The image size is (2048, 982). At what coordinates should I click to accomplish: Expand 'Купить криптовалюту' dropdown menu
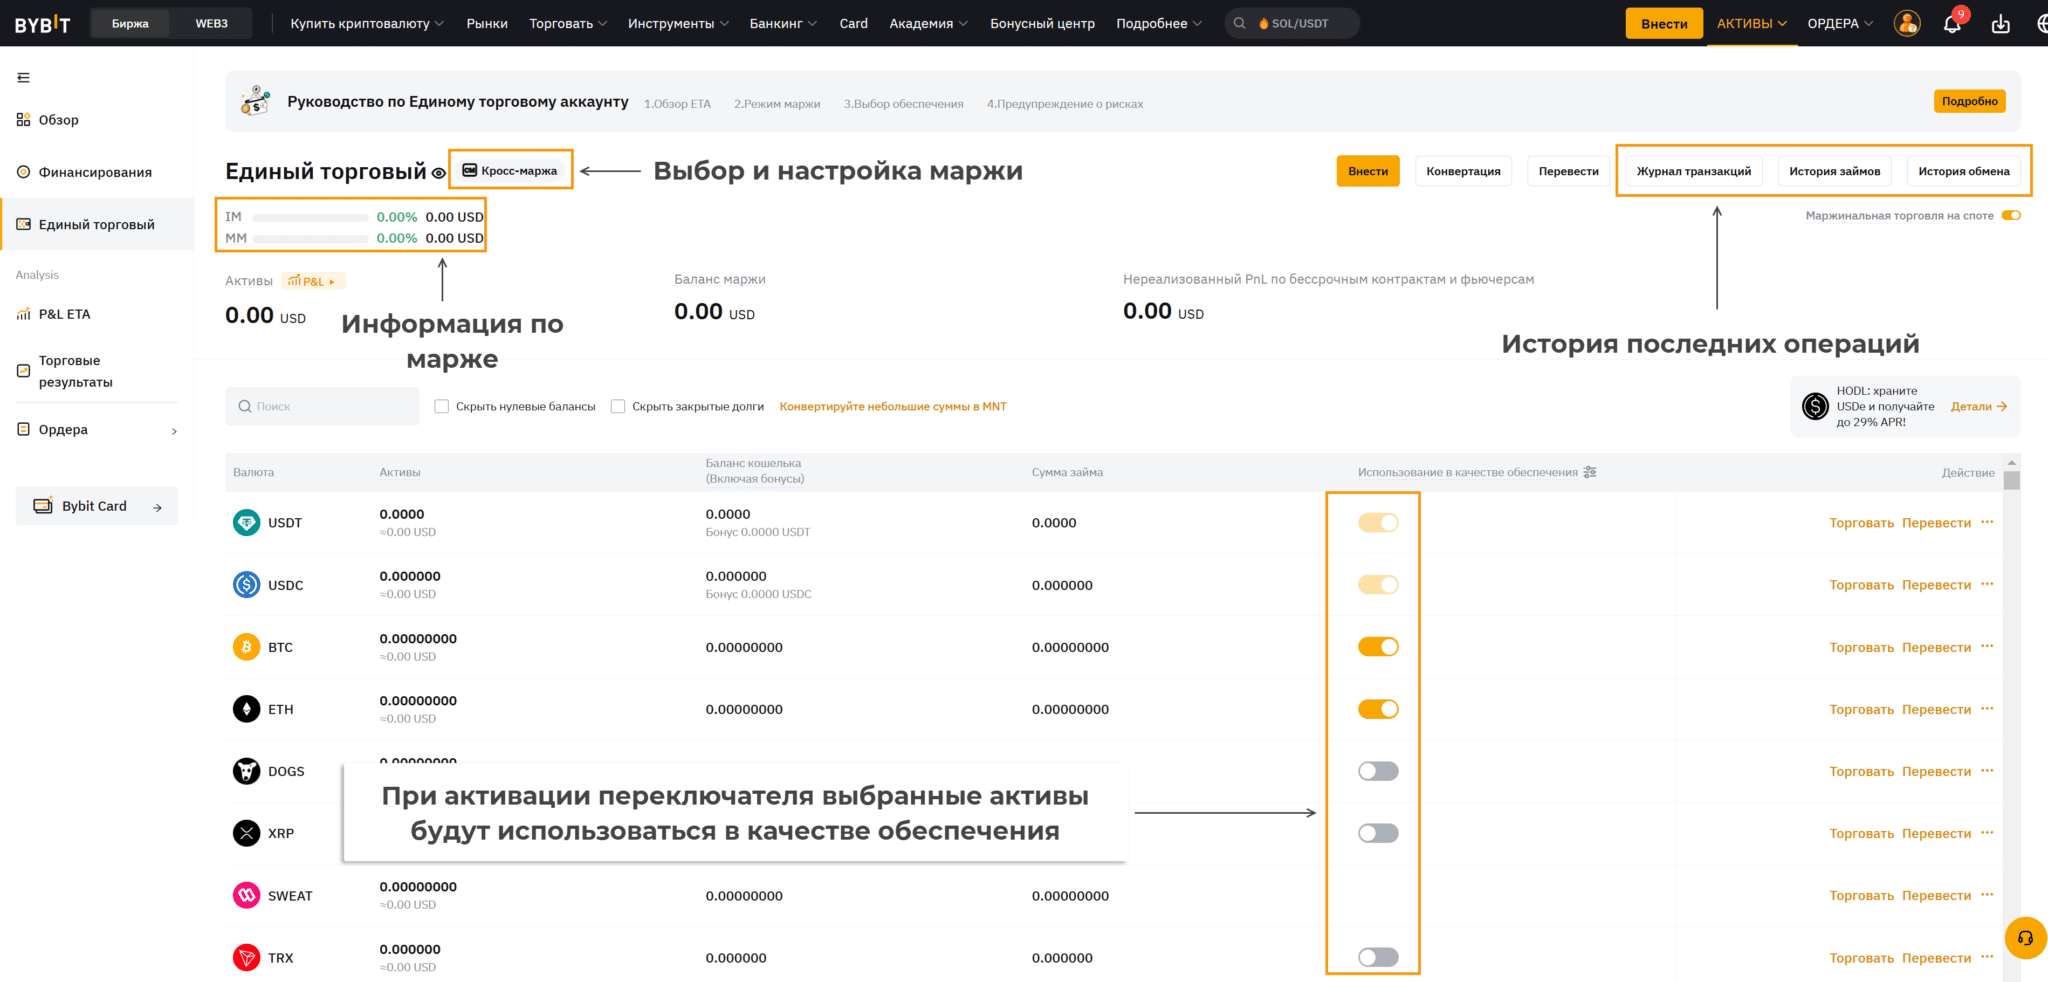366,23
